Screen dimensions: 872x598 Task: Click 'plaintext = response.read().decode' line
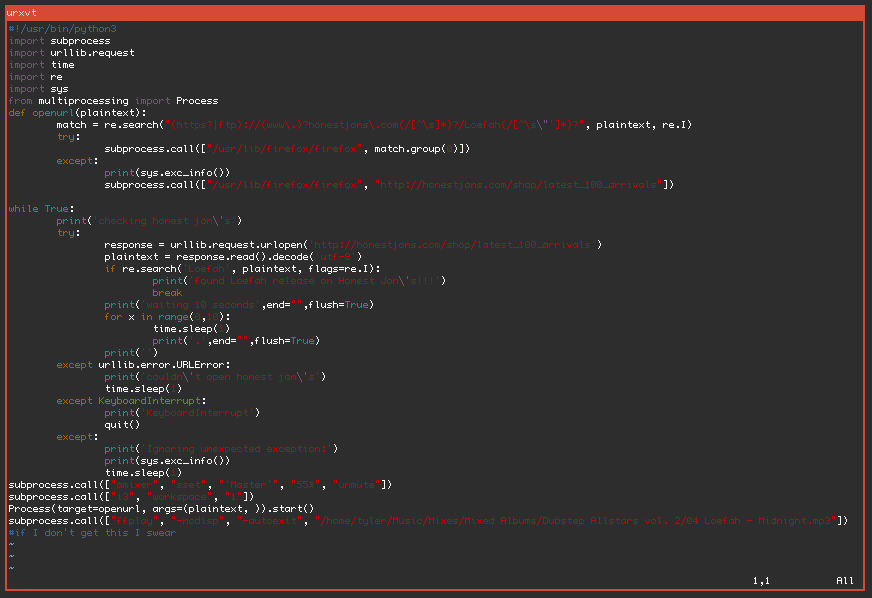[x=233, y=257]
